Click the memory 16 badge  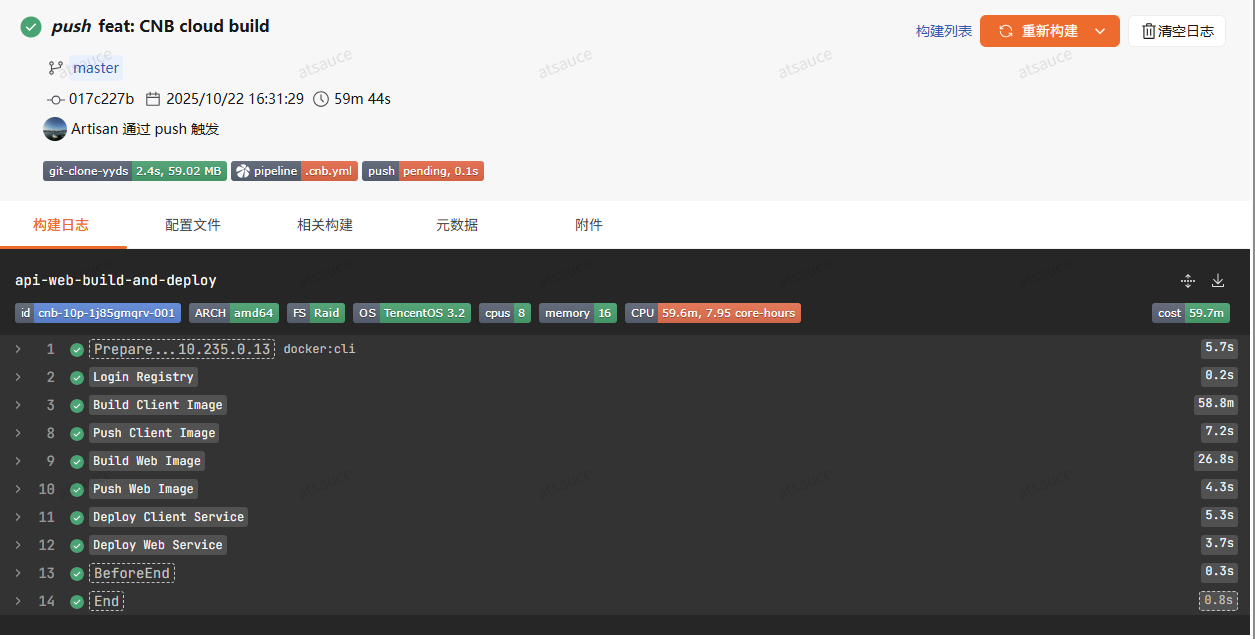(578, 313)
